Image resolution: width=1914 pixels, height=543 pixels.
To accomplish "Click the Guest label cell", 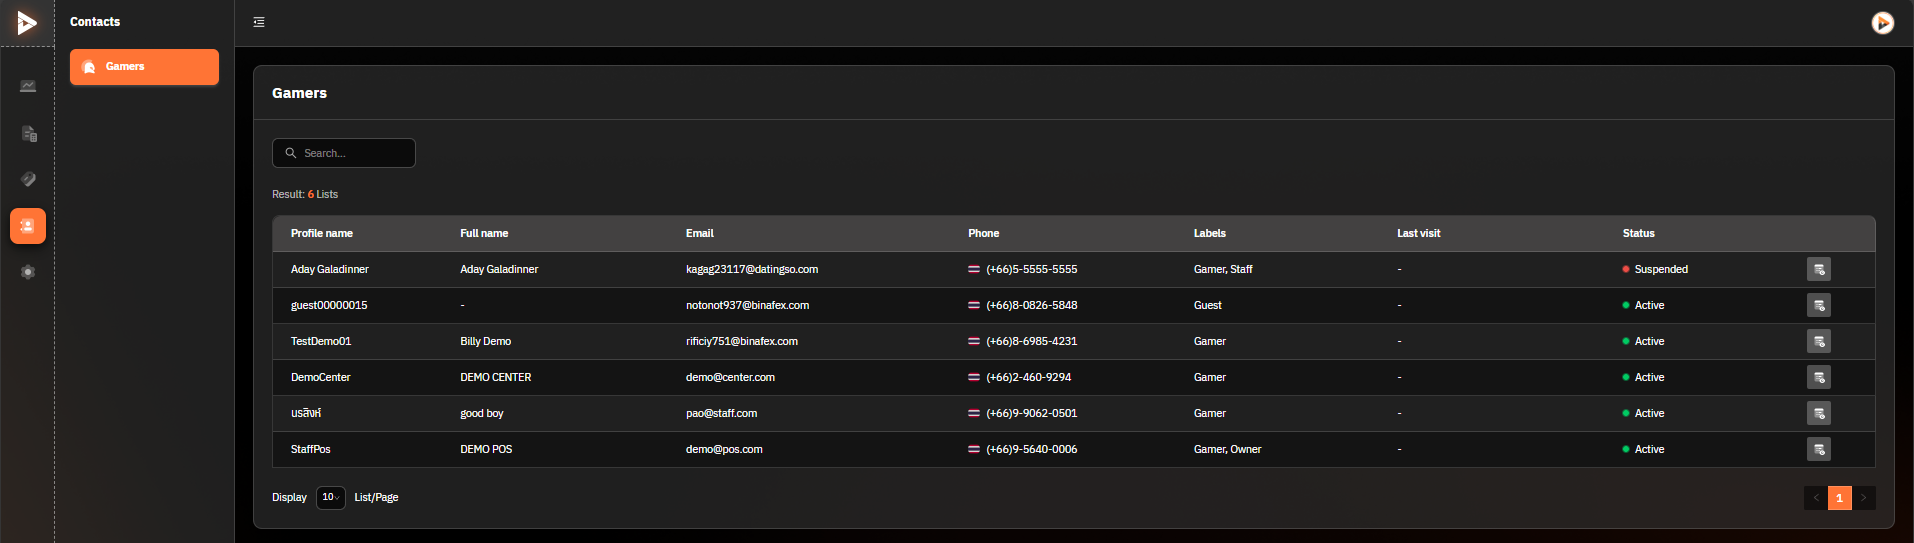I will (x=1208, y=305).
